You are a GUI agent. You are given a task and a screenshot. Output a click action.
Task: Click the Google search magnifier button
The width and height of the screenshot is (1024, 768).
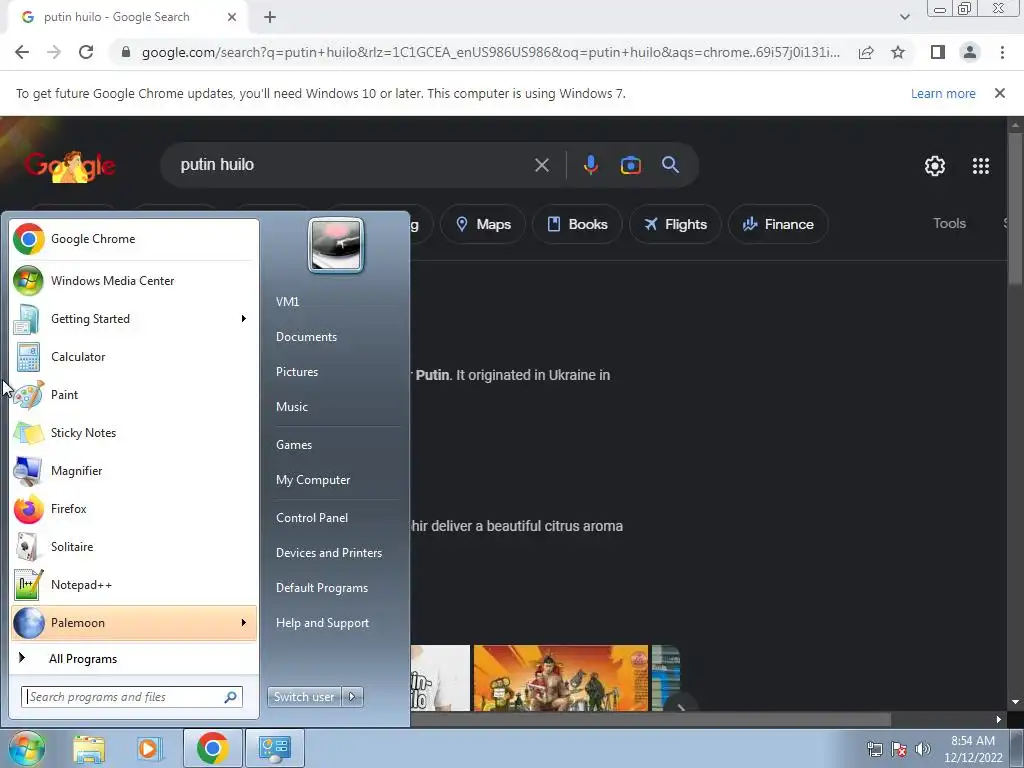point(670,165)
